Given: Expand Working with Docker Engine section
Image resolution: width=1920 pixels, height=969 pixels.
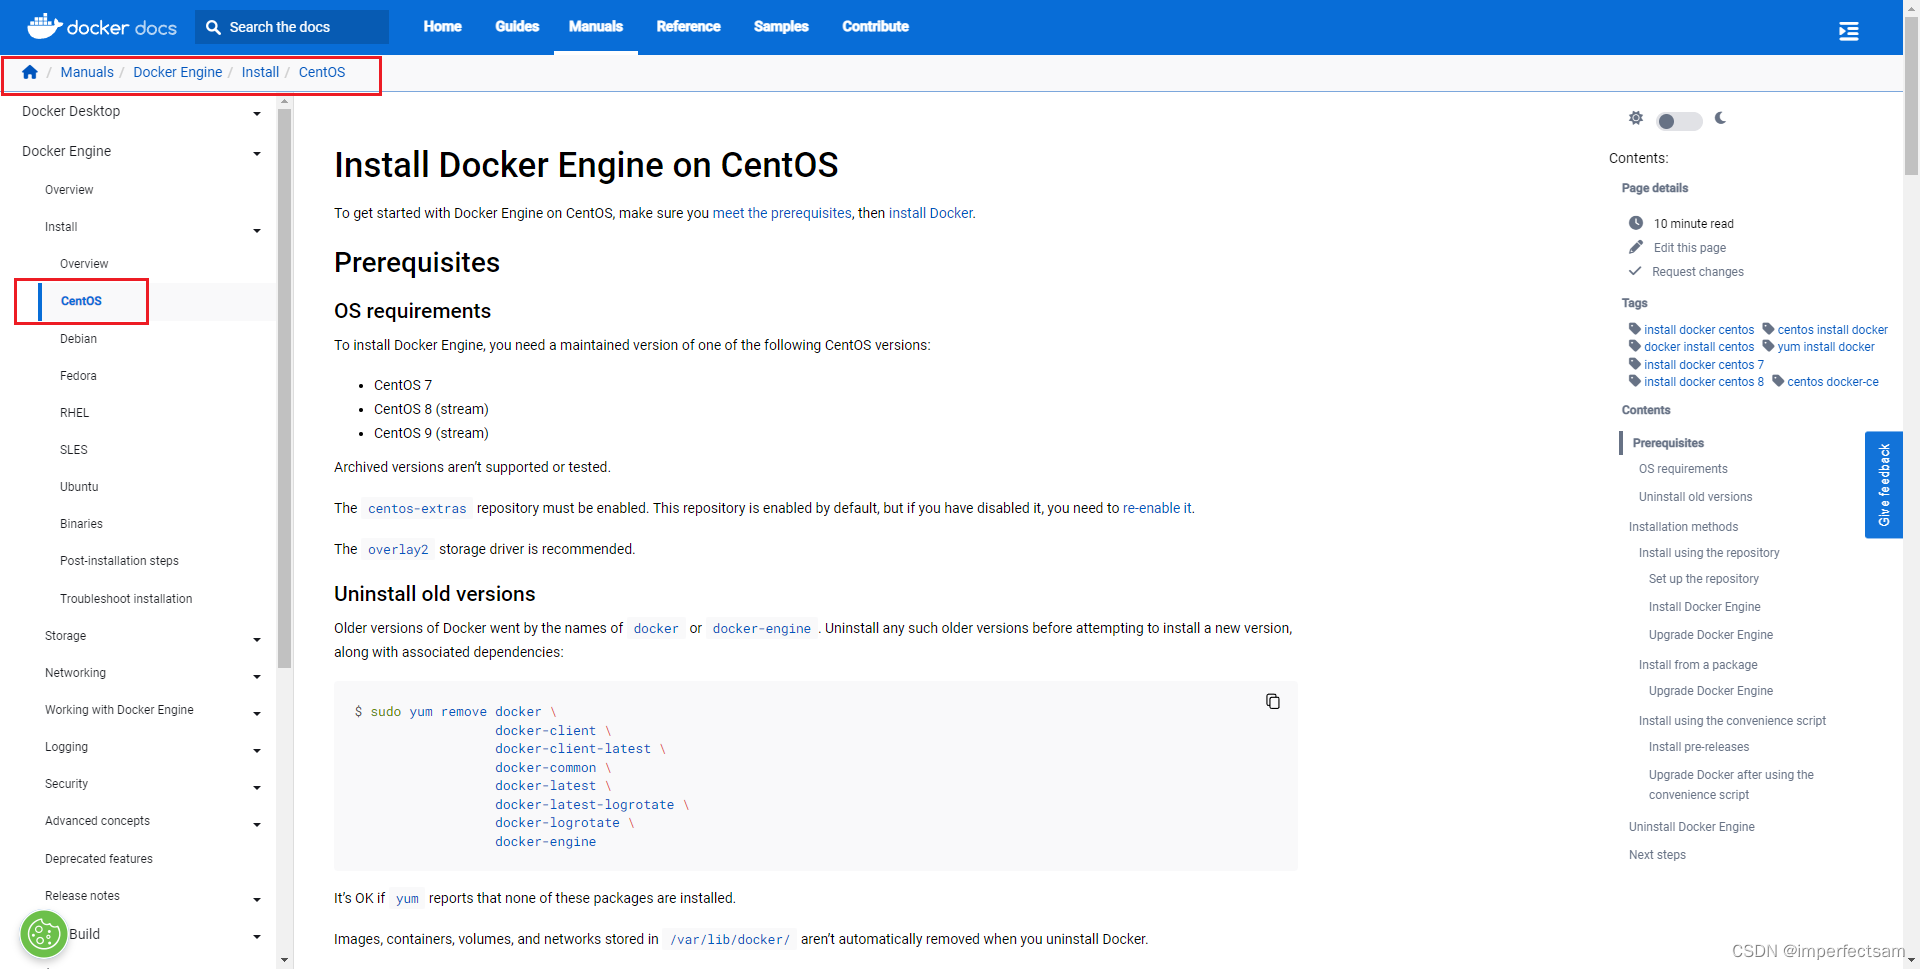Looking at the screenshot, I should (257, 714).
